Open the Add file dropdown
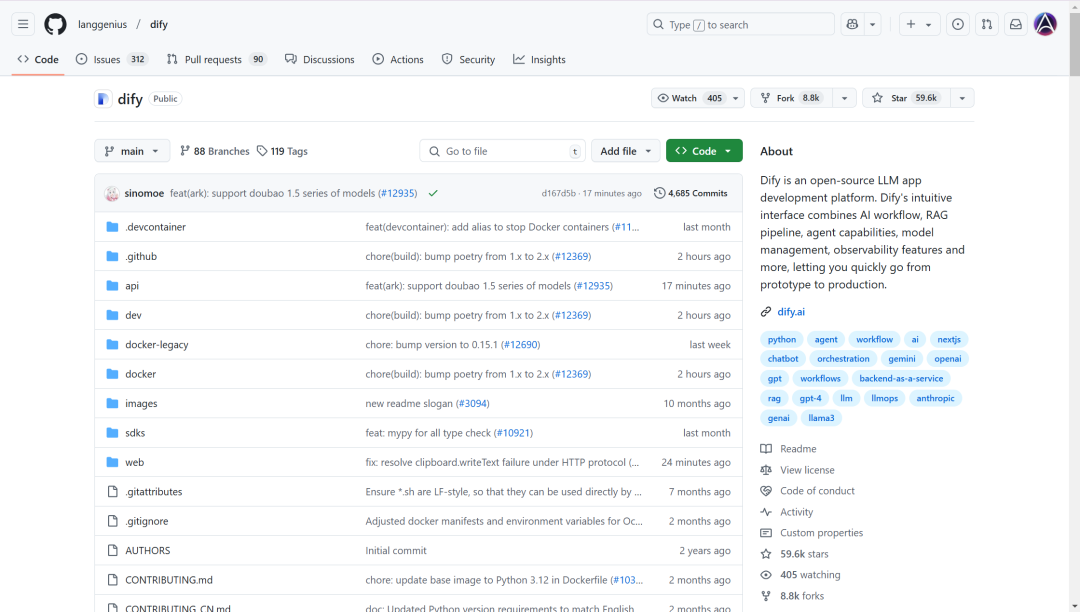Screen dimensions: 1080x612 tap(625, 151)
